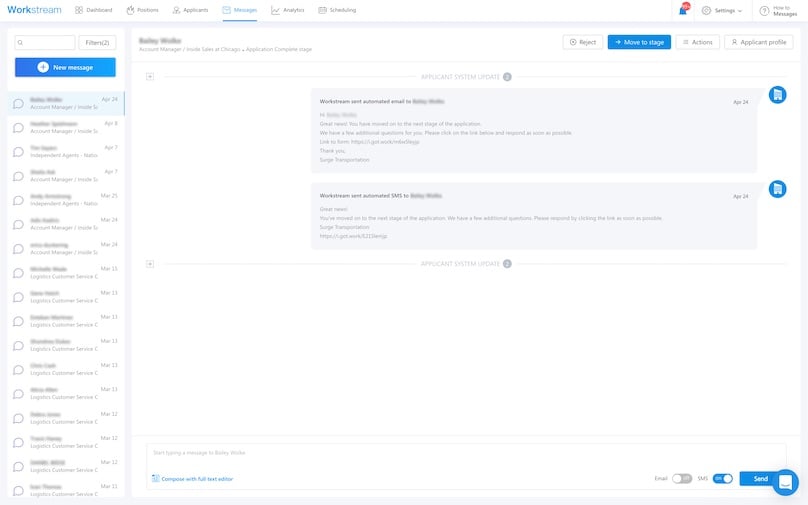This screenshot has width=808, height=505.
Task: Click the chat bubble icon of top conversation
Action: 18,103
